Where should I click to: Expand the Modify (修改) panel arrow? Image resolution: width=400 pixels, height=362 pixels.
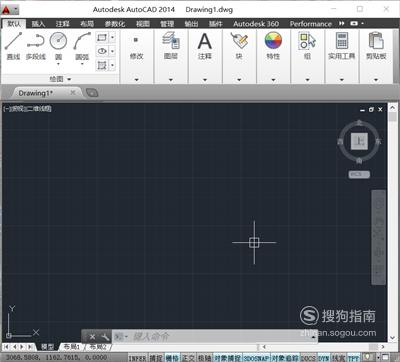(136, 80)
